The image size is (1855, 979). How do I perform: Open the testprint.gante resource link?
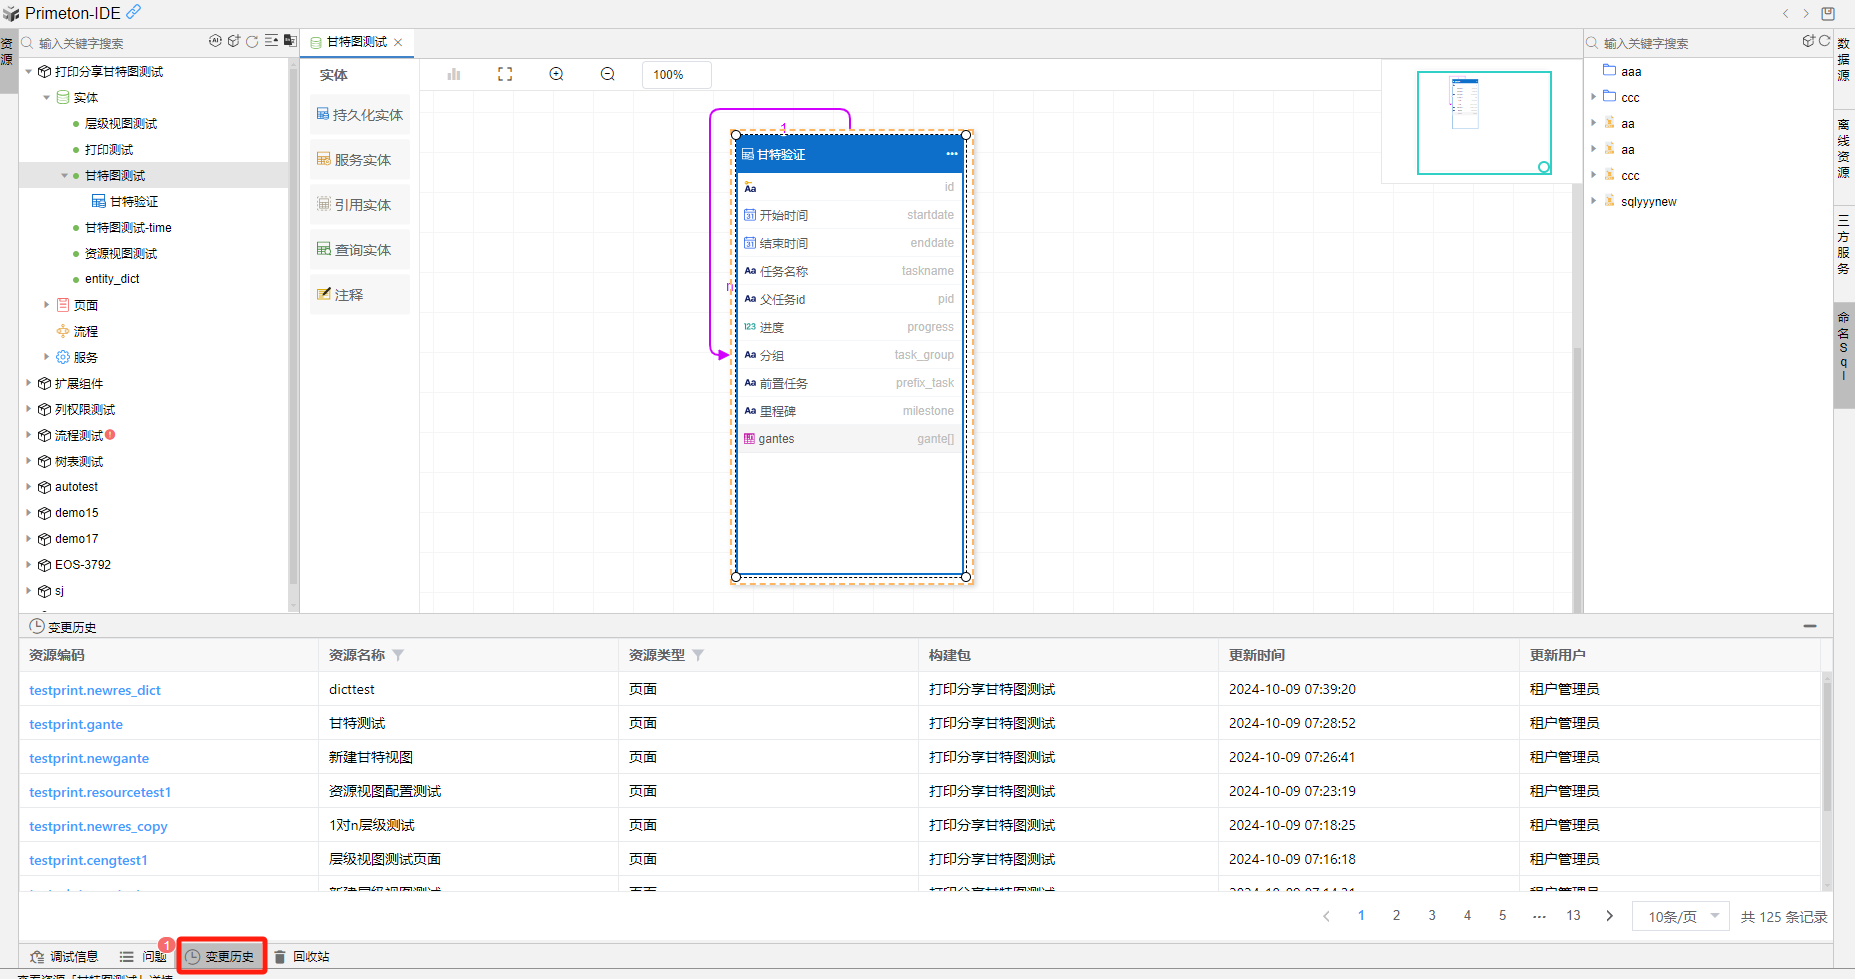pos(76,724)
